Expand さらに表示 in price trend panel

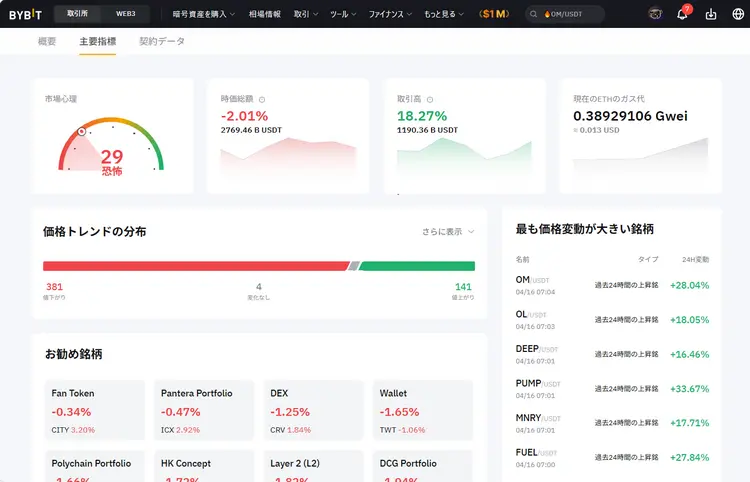click(x=448, y=231)
